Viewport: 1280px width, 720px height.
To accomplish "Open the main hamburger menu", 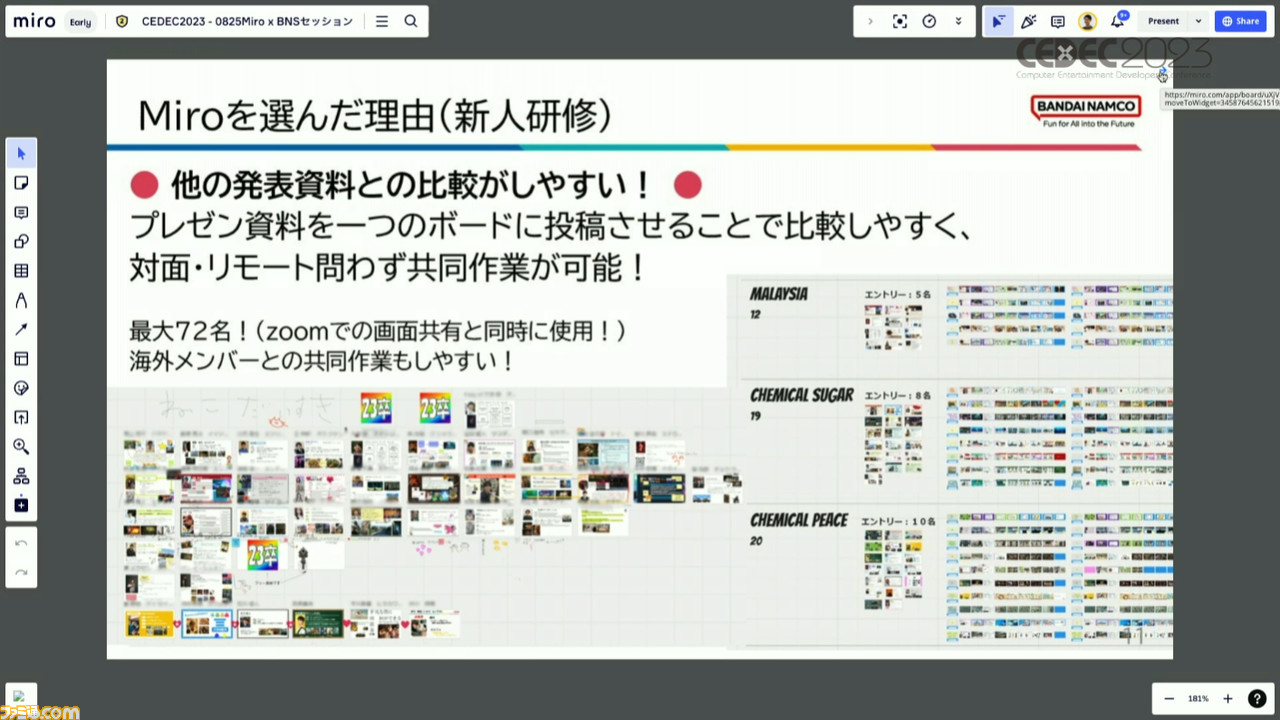I will click(x=382, y=21).
